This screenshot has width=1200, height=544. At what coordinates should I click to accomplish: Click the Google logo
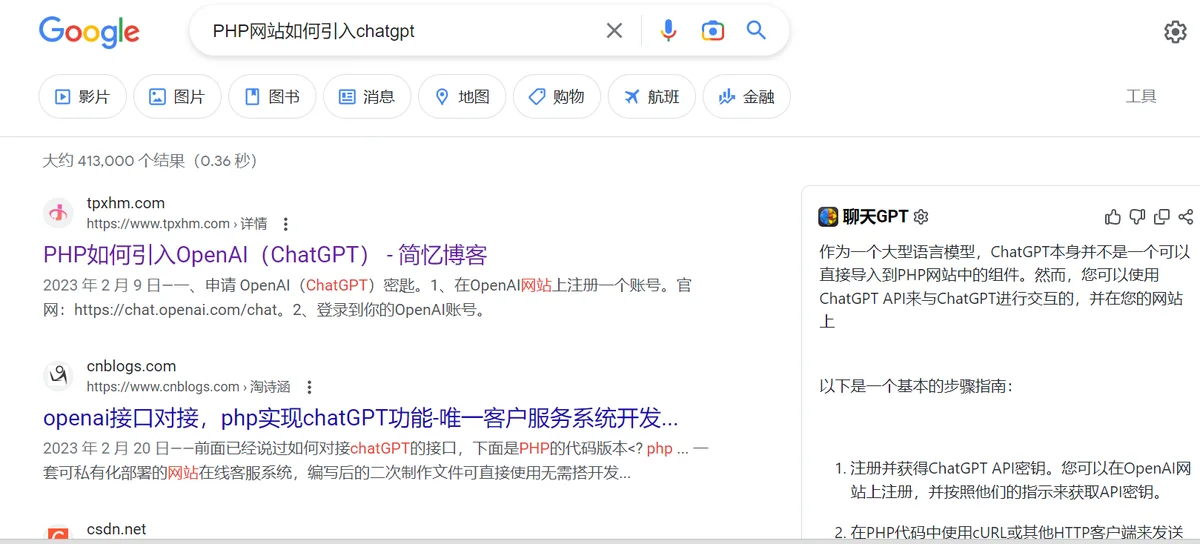89,31
